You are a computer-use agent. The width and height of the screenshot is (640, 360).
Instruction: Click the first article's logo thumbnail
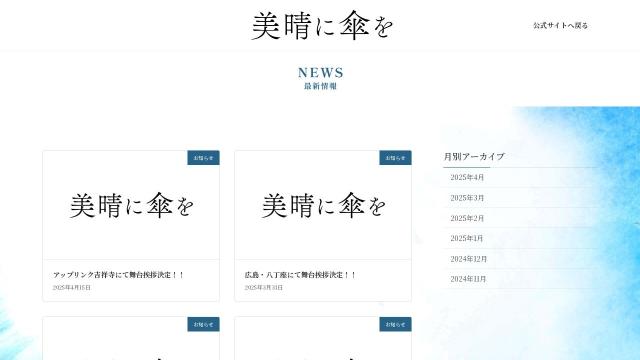(x=131, y=205)
